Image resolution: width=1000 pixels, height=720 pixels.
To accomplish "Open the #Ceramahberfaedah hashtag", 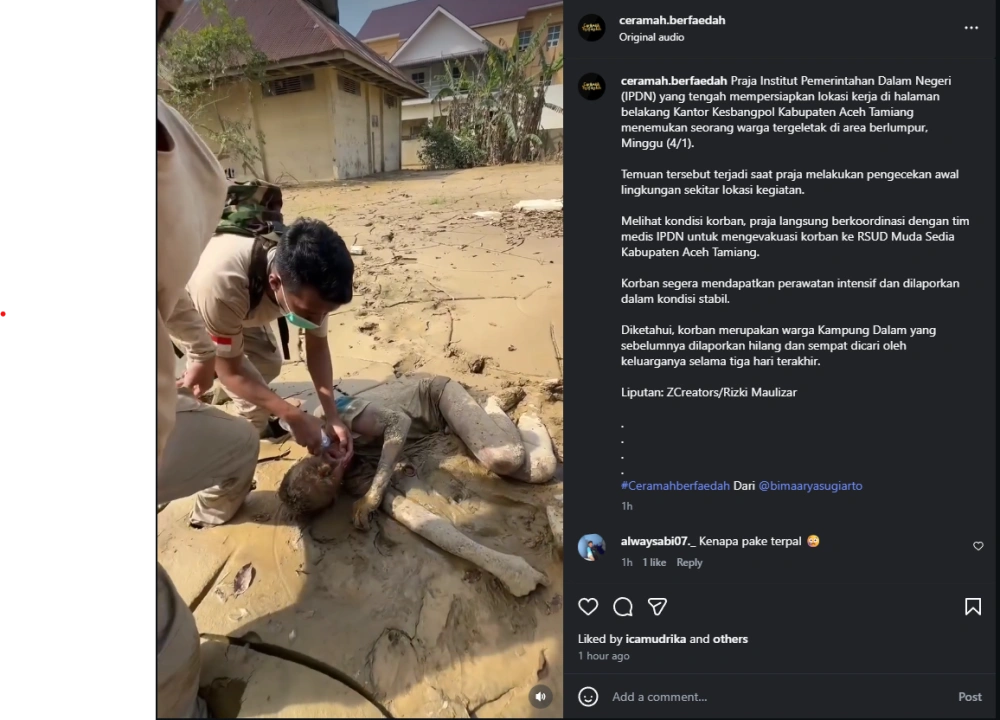I will (675, 485).
